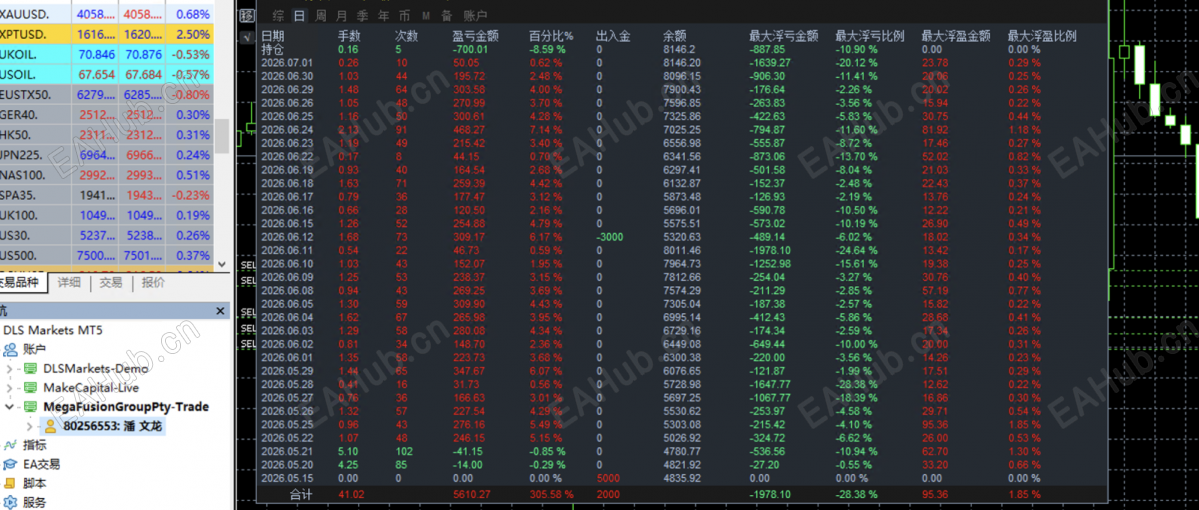
Task: Expand the DLSMarkets-Demo tree node
Action: pos(9,369)
